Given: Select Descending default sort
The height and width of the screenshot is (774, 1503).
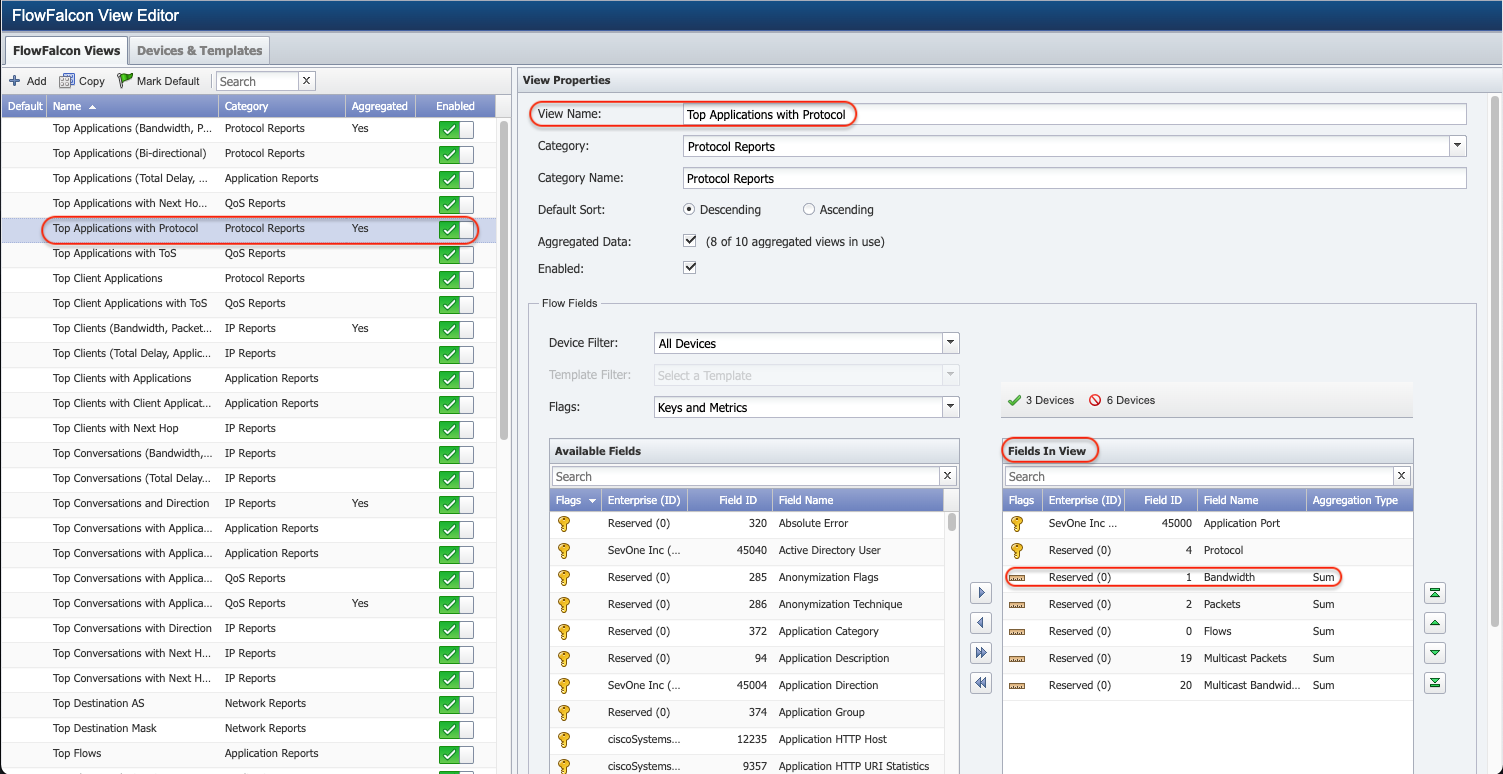Looking at the screenshot, I should (689, 210).
